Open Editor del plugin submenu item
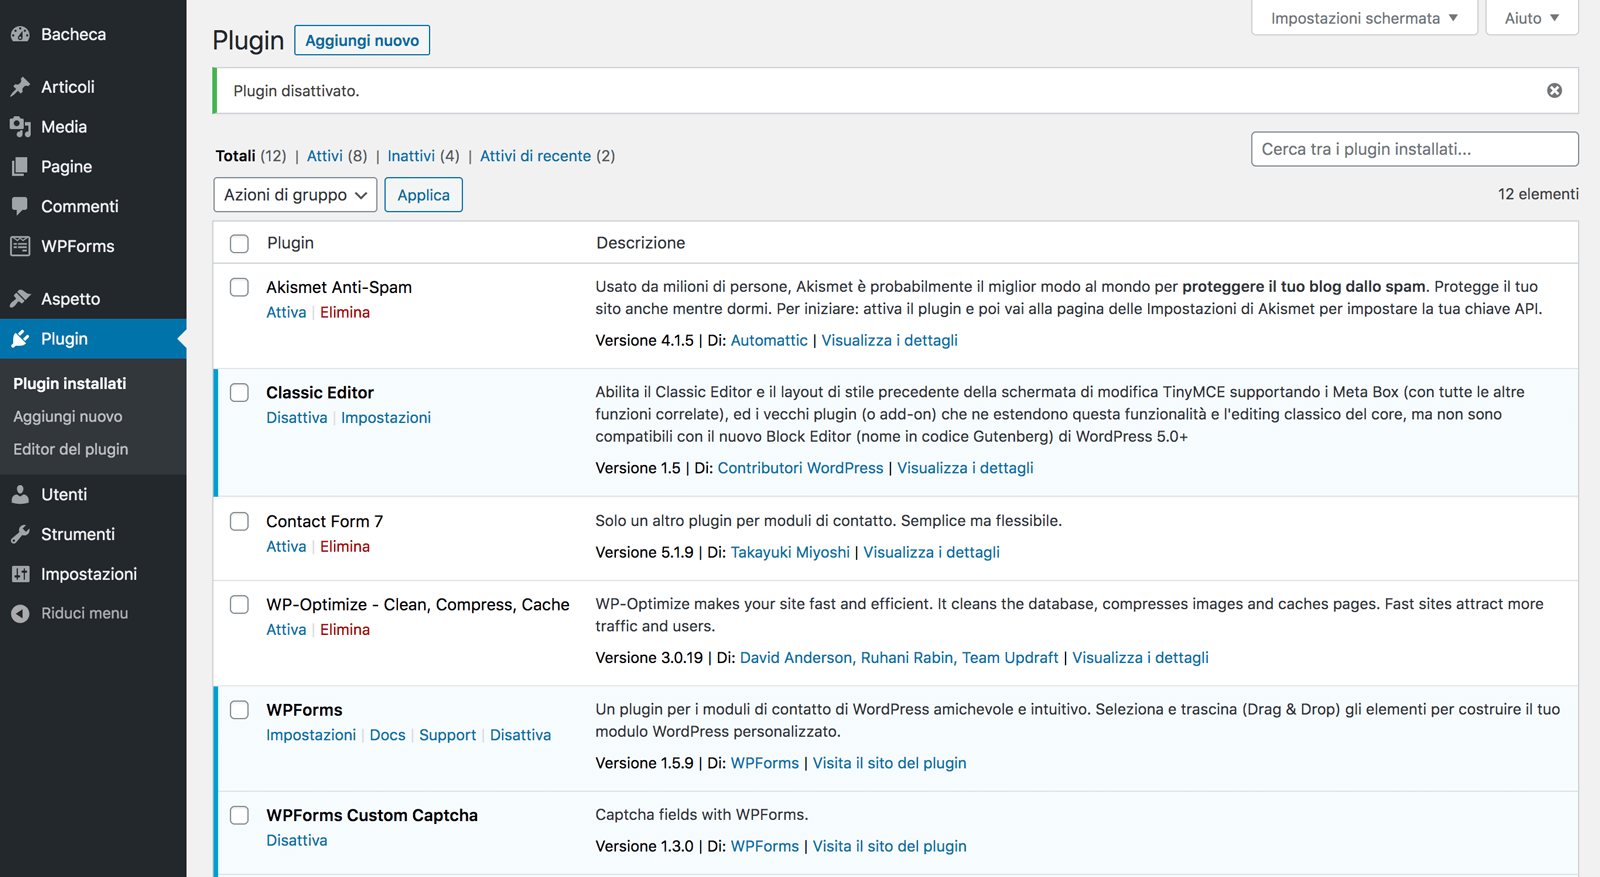This screenshot has width=1600, height=877. [x=71, y=450]
